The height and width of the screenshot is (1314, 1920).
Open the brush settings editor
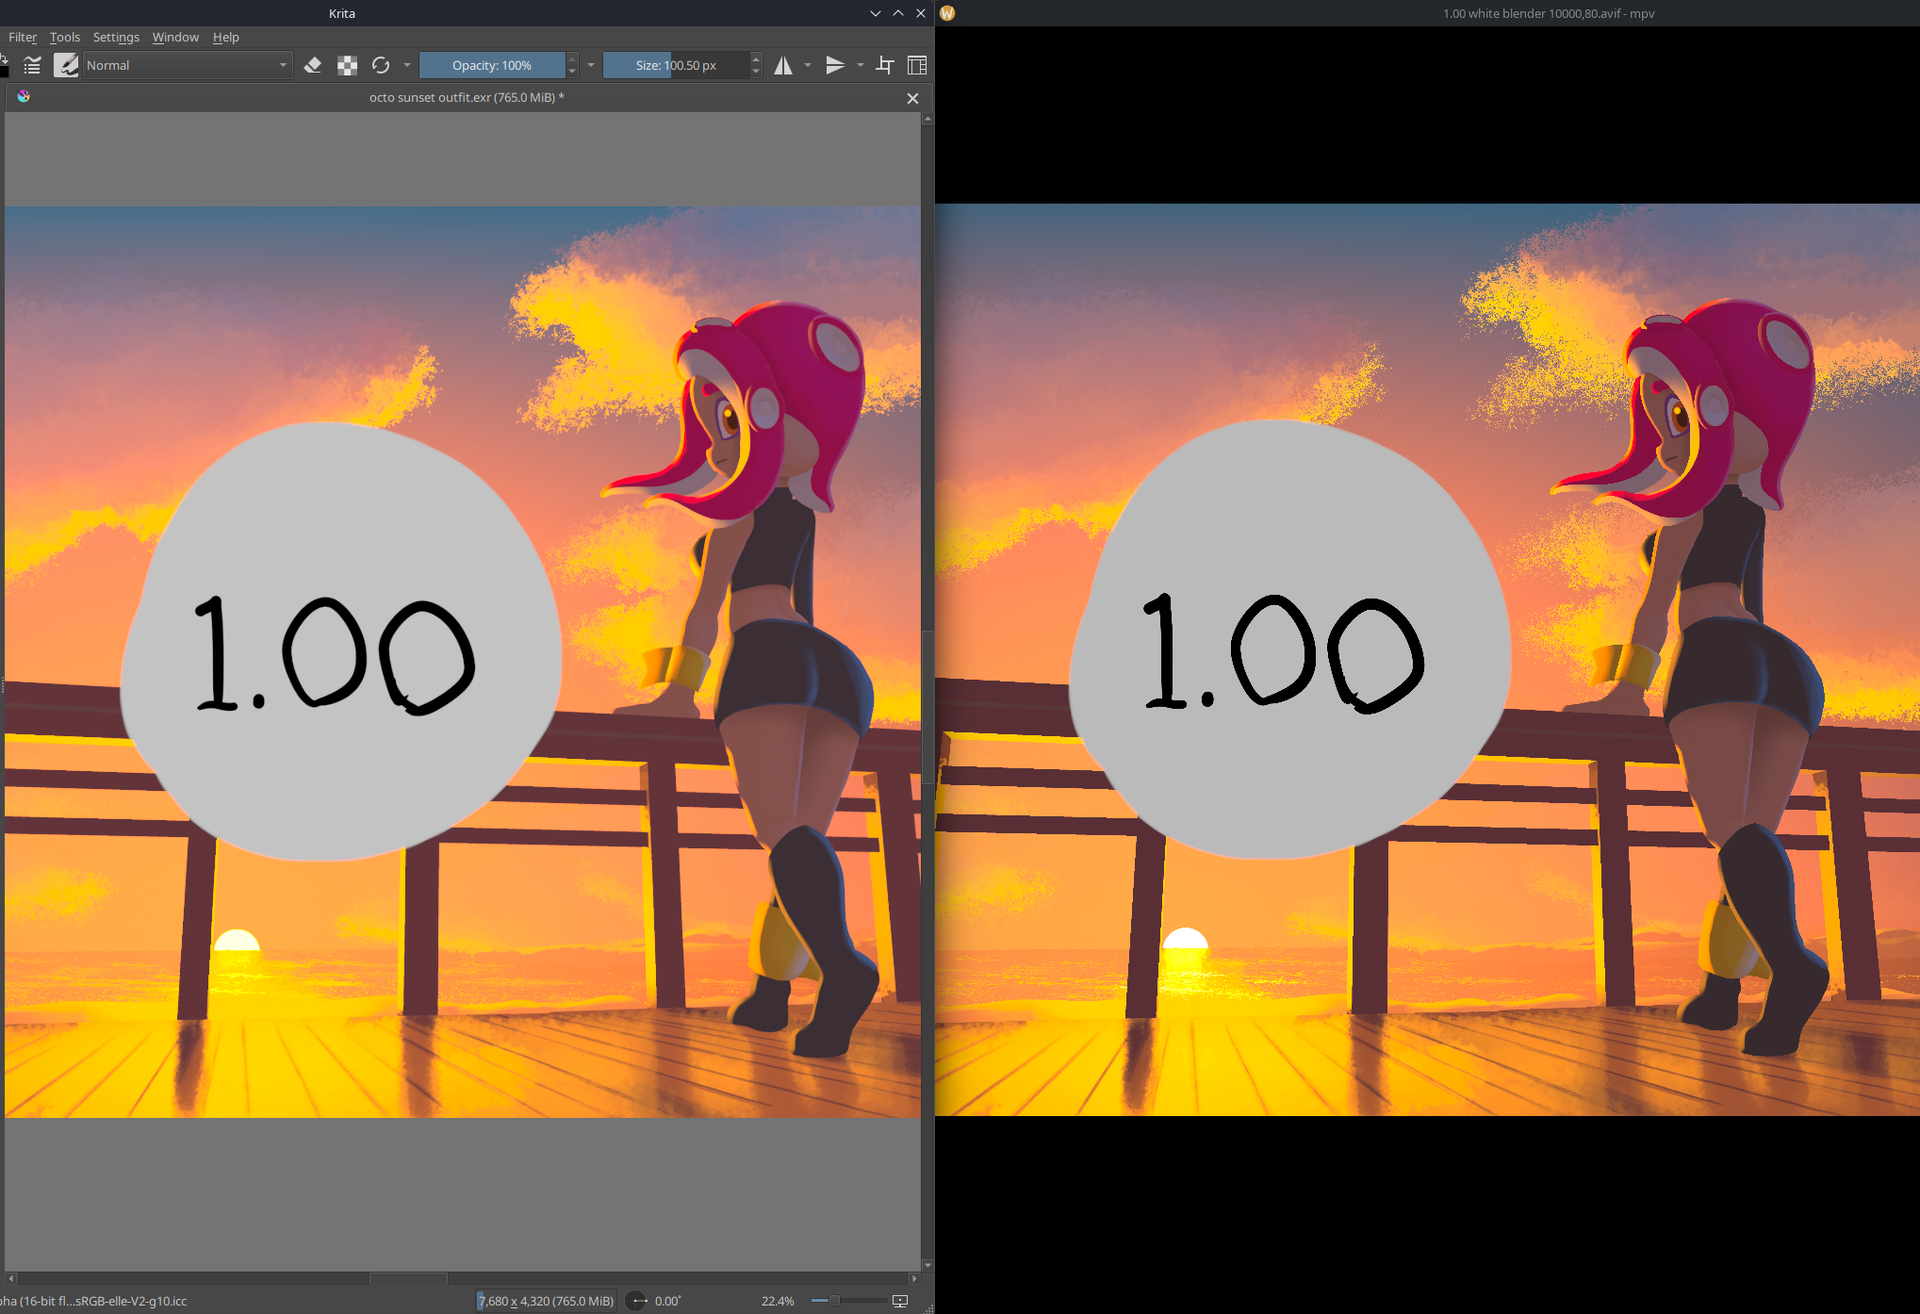pyautogui.click(x=32, y=65)
